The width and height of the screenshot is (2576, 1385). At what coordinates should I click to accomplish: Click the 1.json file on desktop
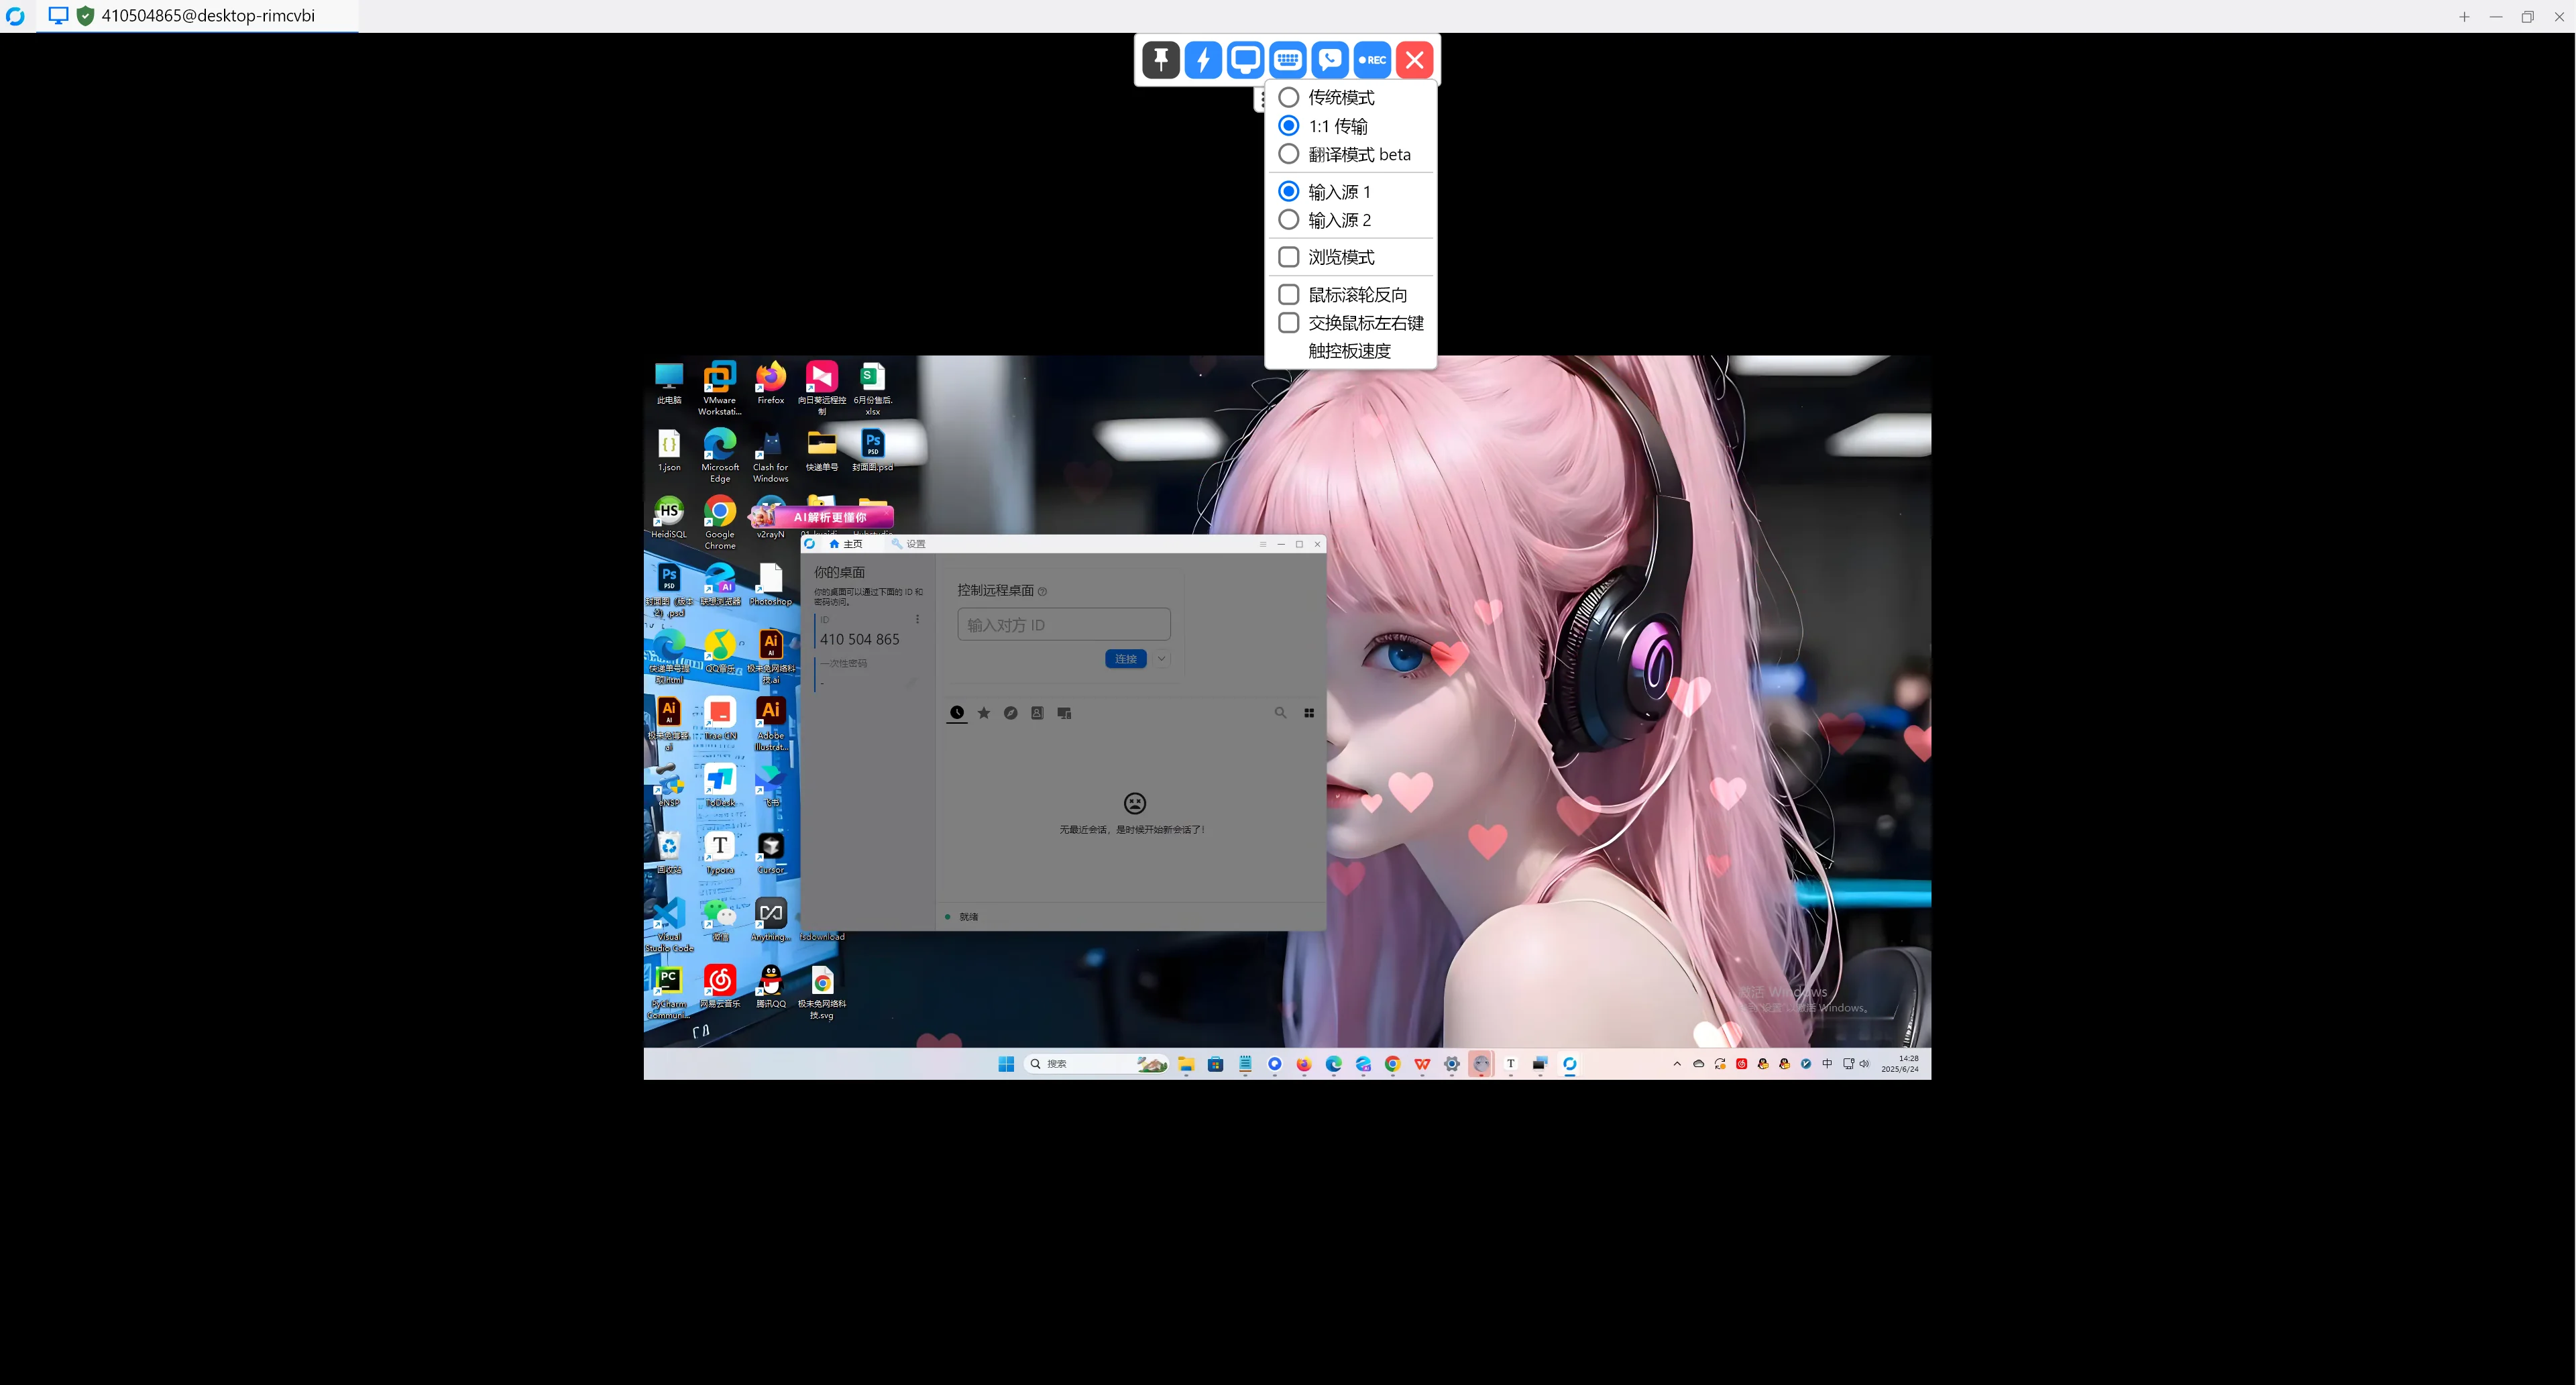click(x=669, y=451)
